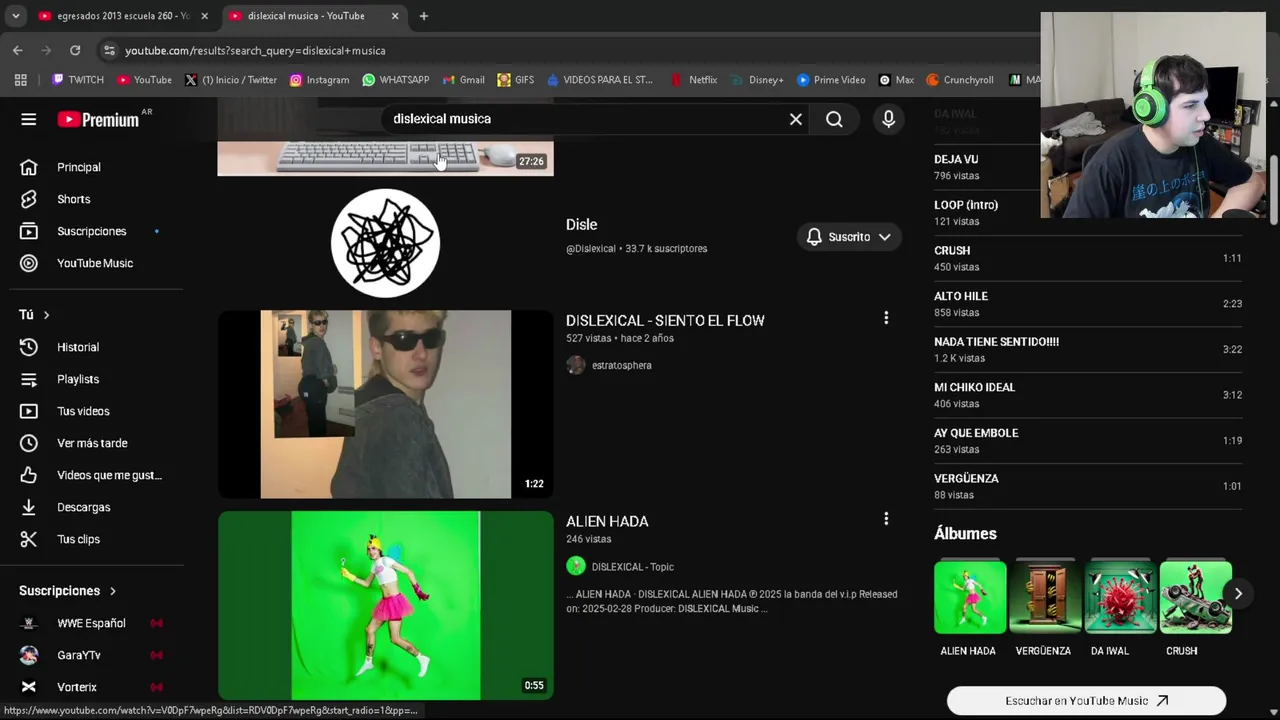Open the Crunchyroll bookmark

tap(960, 80)
